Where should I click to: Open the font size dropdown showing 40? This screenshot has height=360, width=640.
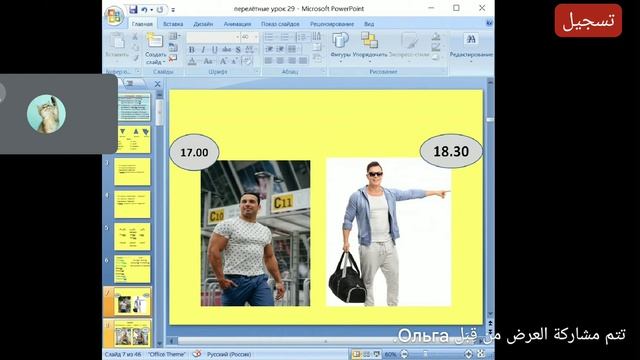[256, 37]
